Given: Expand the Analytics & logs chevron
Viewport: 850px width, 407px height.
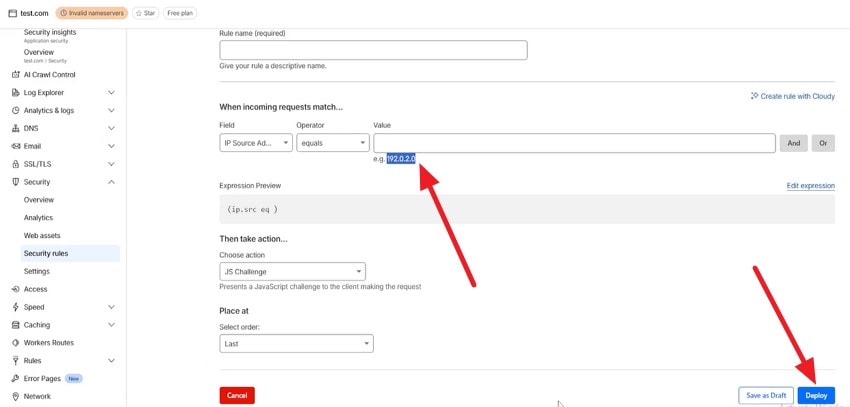Looking at the screenshot, I should (x=111, y=111).
